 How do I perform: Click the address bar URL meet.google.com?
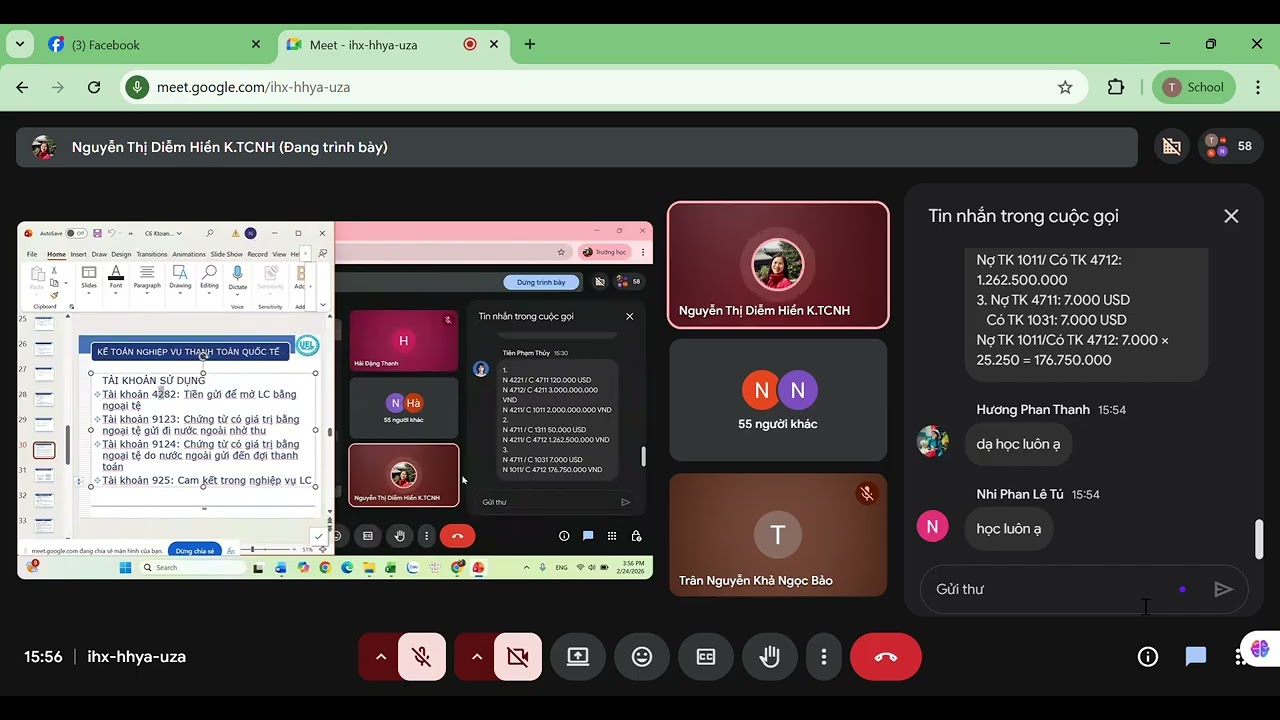253,87
